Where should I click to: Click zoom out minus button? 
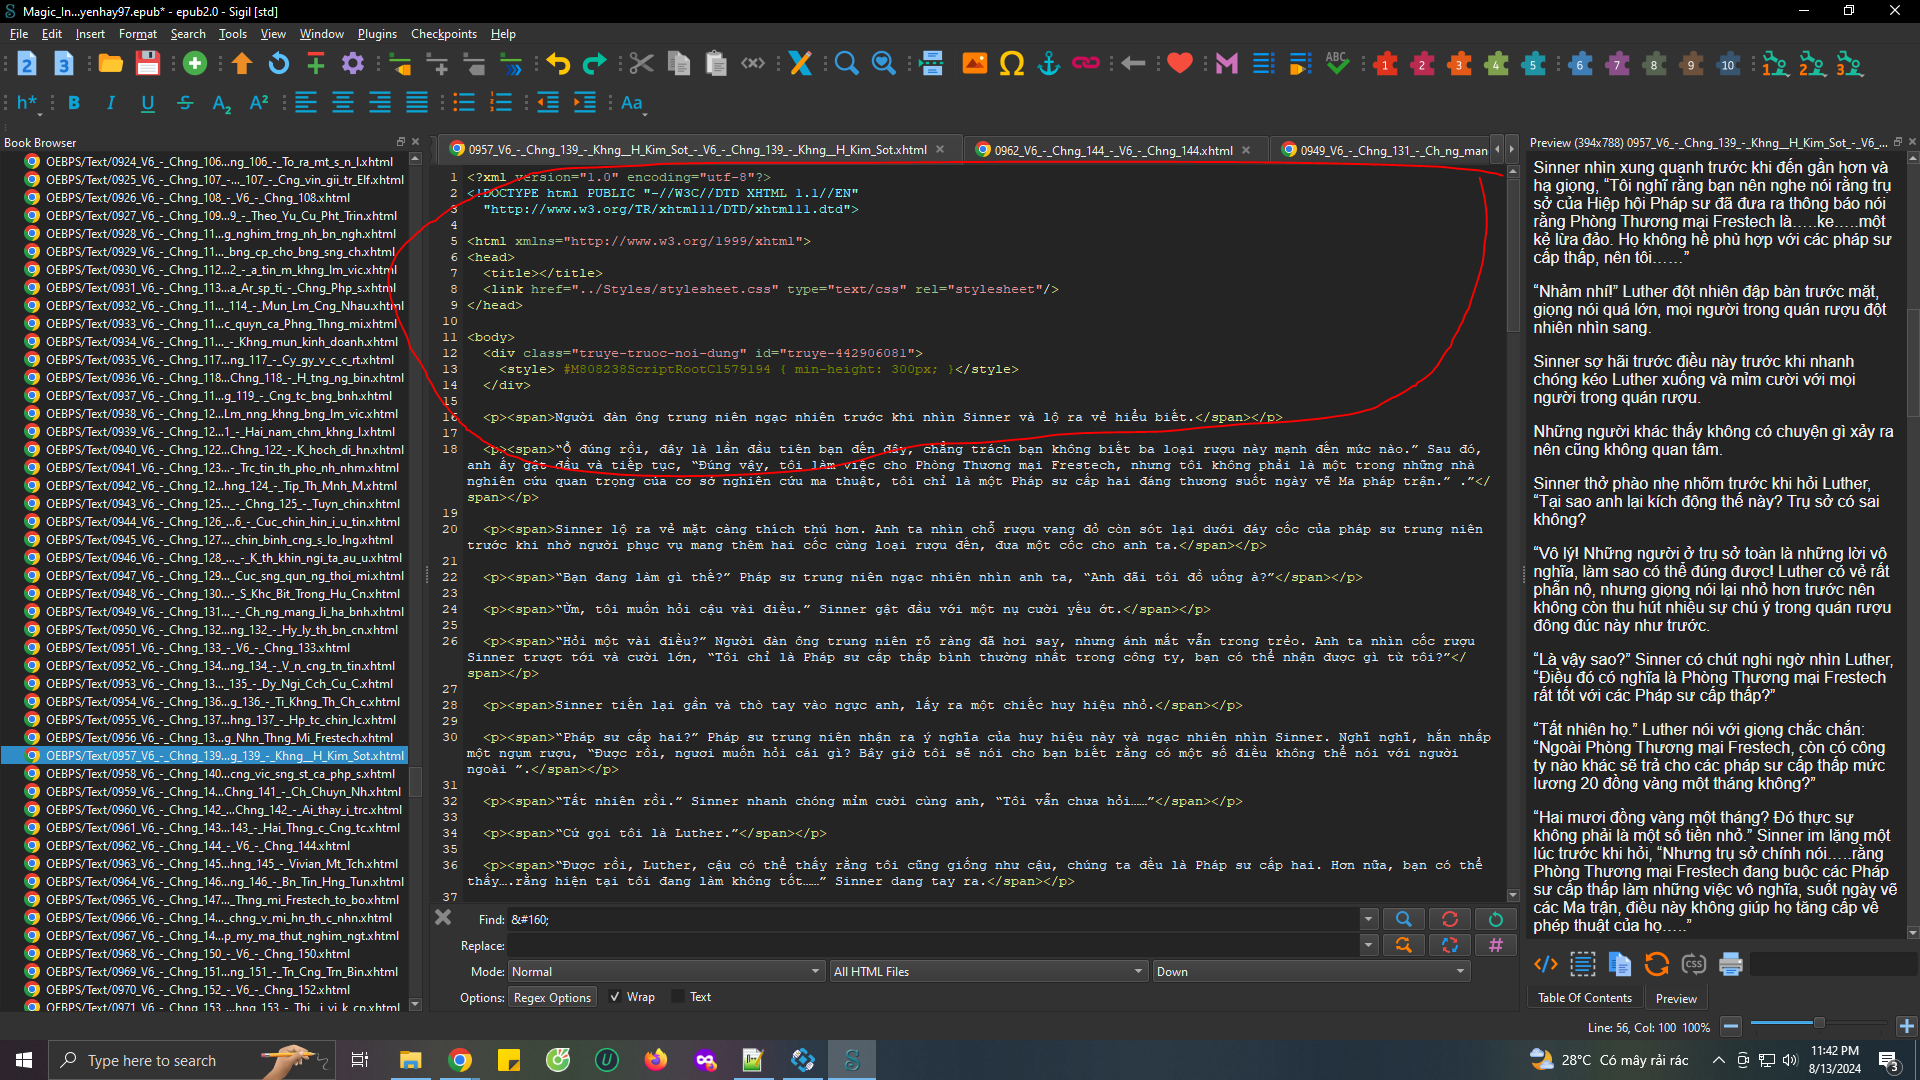click(x=1731, y=1026)
